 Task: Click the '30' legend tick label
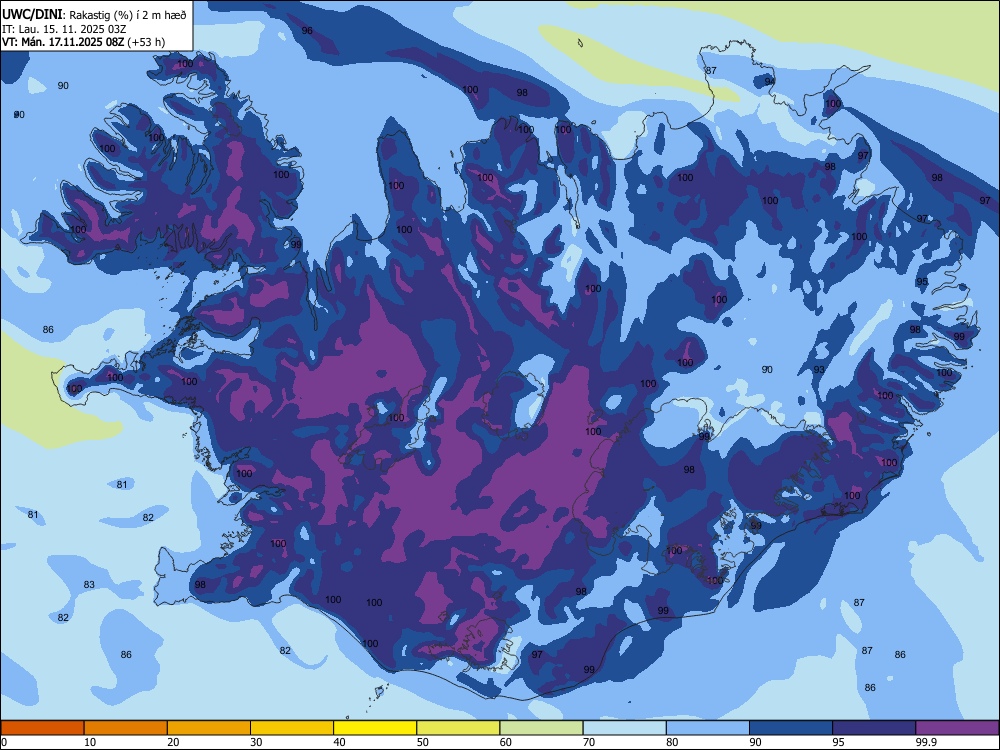click(x=256, y=742)
